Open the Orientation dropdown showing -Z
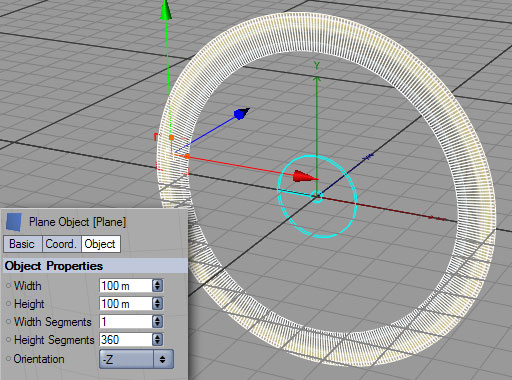The image size is (512, 380). 136,359
